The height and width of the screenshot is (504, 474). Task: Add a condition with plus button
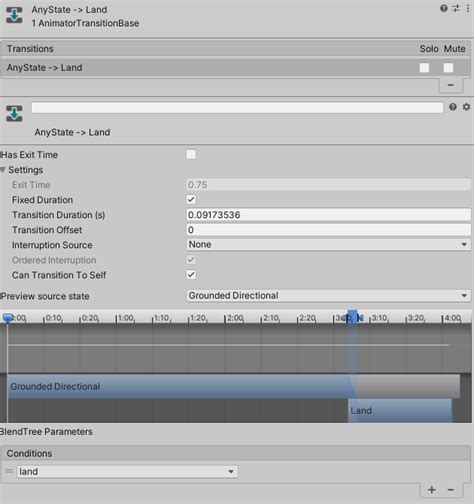coord(432,490)
